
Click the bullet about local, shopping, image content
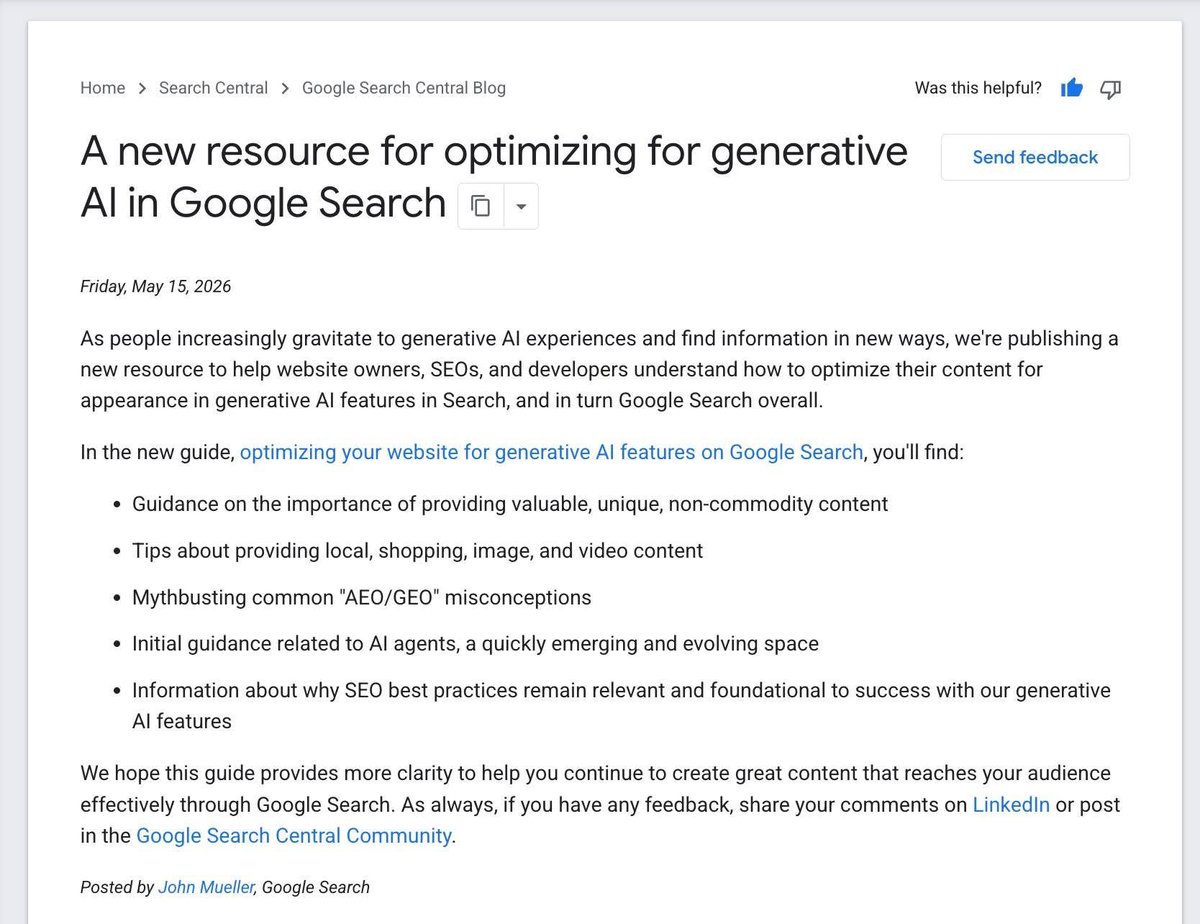(x=418, y=551)
